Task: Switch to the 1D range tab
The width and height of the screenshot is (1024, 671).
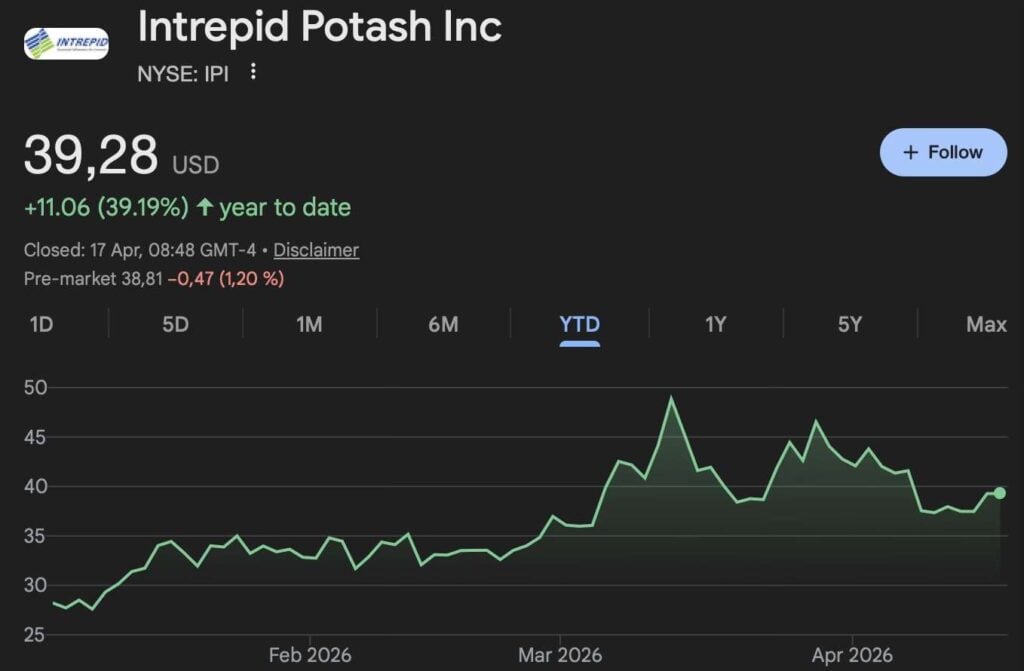Action: pos(41,324)
